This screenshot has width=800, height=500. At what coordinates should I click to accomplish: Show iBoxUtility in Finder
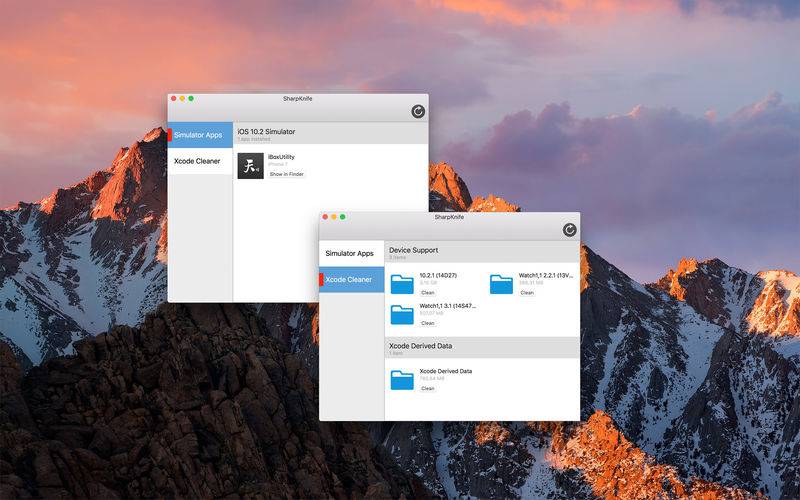pyautogui.click(x=286, y=174)
